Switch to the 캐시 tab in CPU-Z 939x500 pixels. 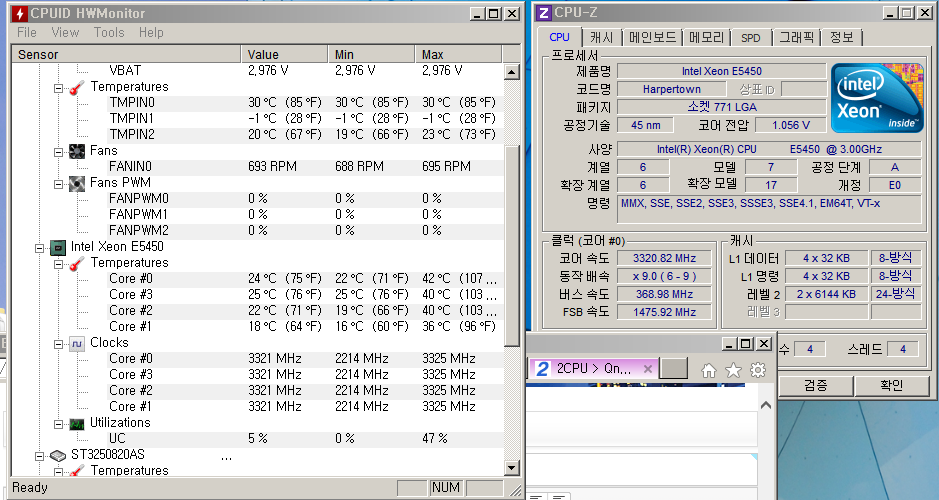(602, 37)
